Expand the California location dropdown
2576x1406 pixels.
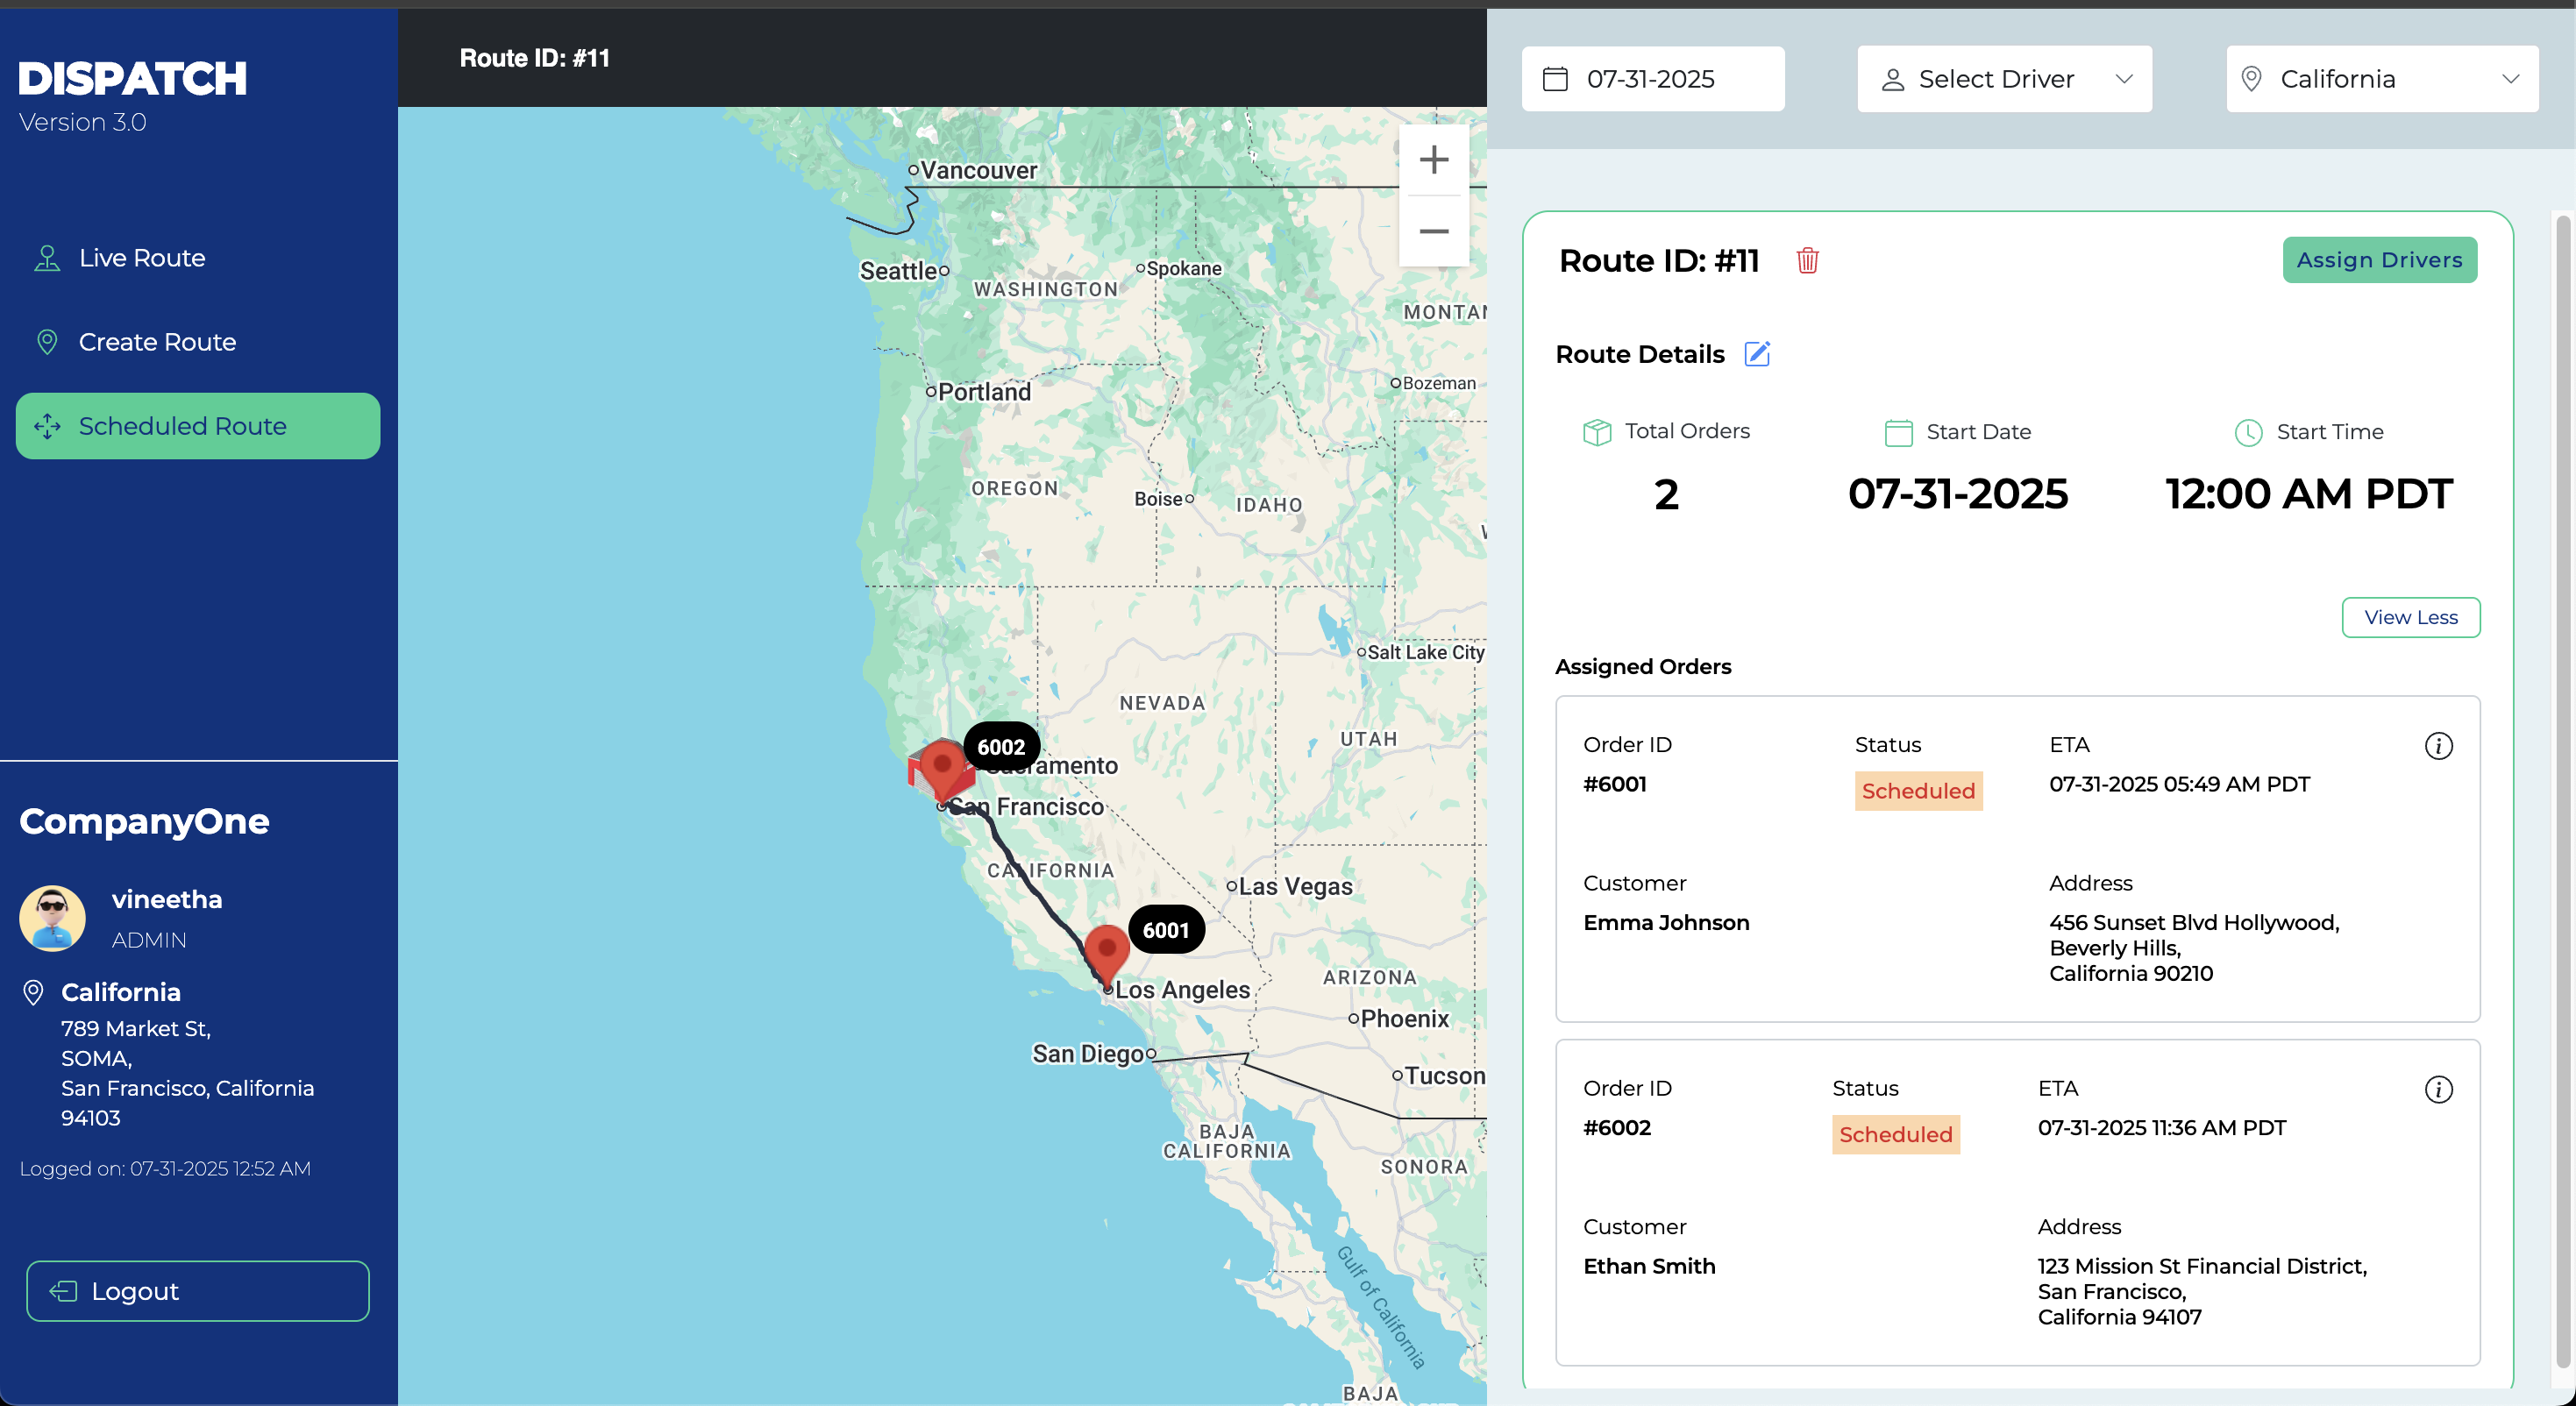point(2381,79)
